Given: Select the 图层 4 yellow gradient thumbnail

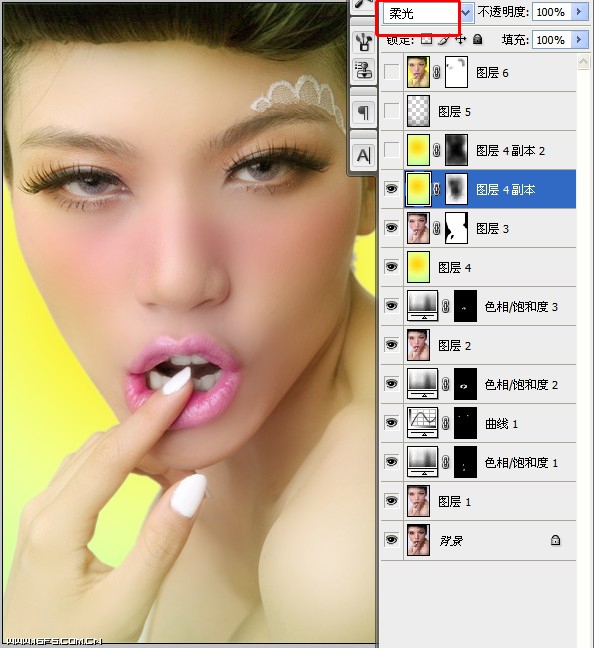Looking at the screenshot, I should click(x=418, y=267).
